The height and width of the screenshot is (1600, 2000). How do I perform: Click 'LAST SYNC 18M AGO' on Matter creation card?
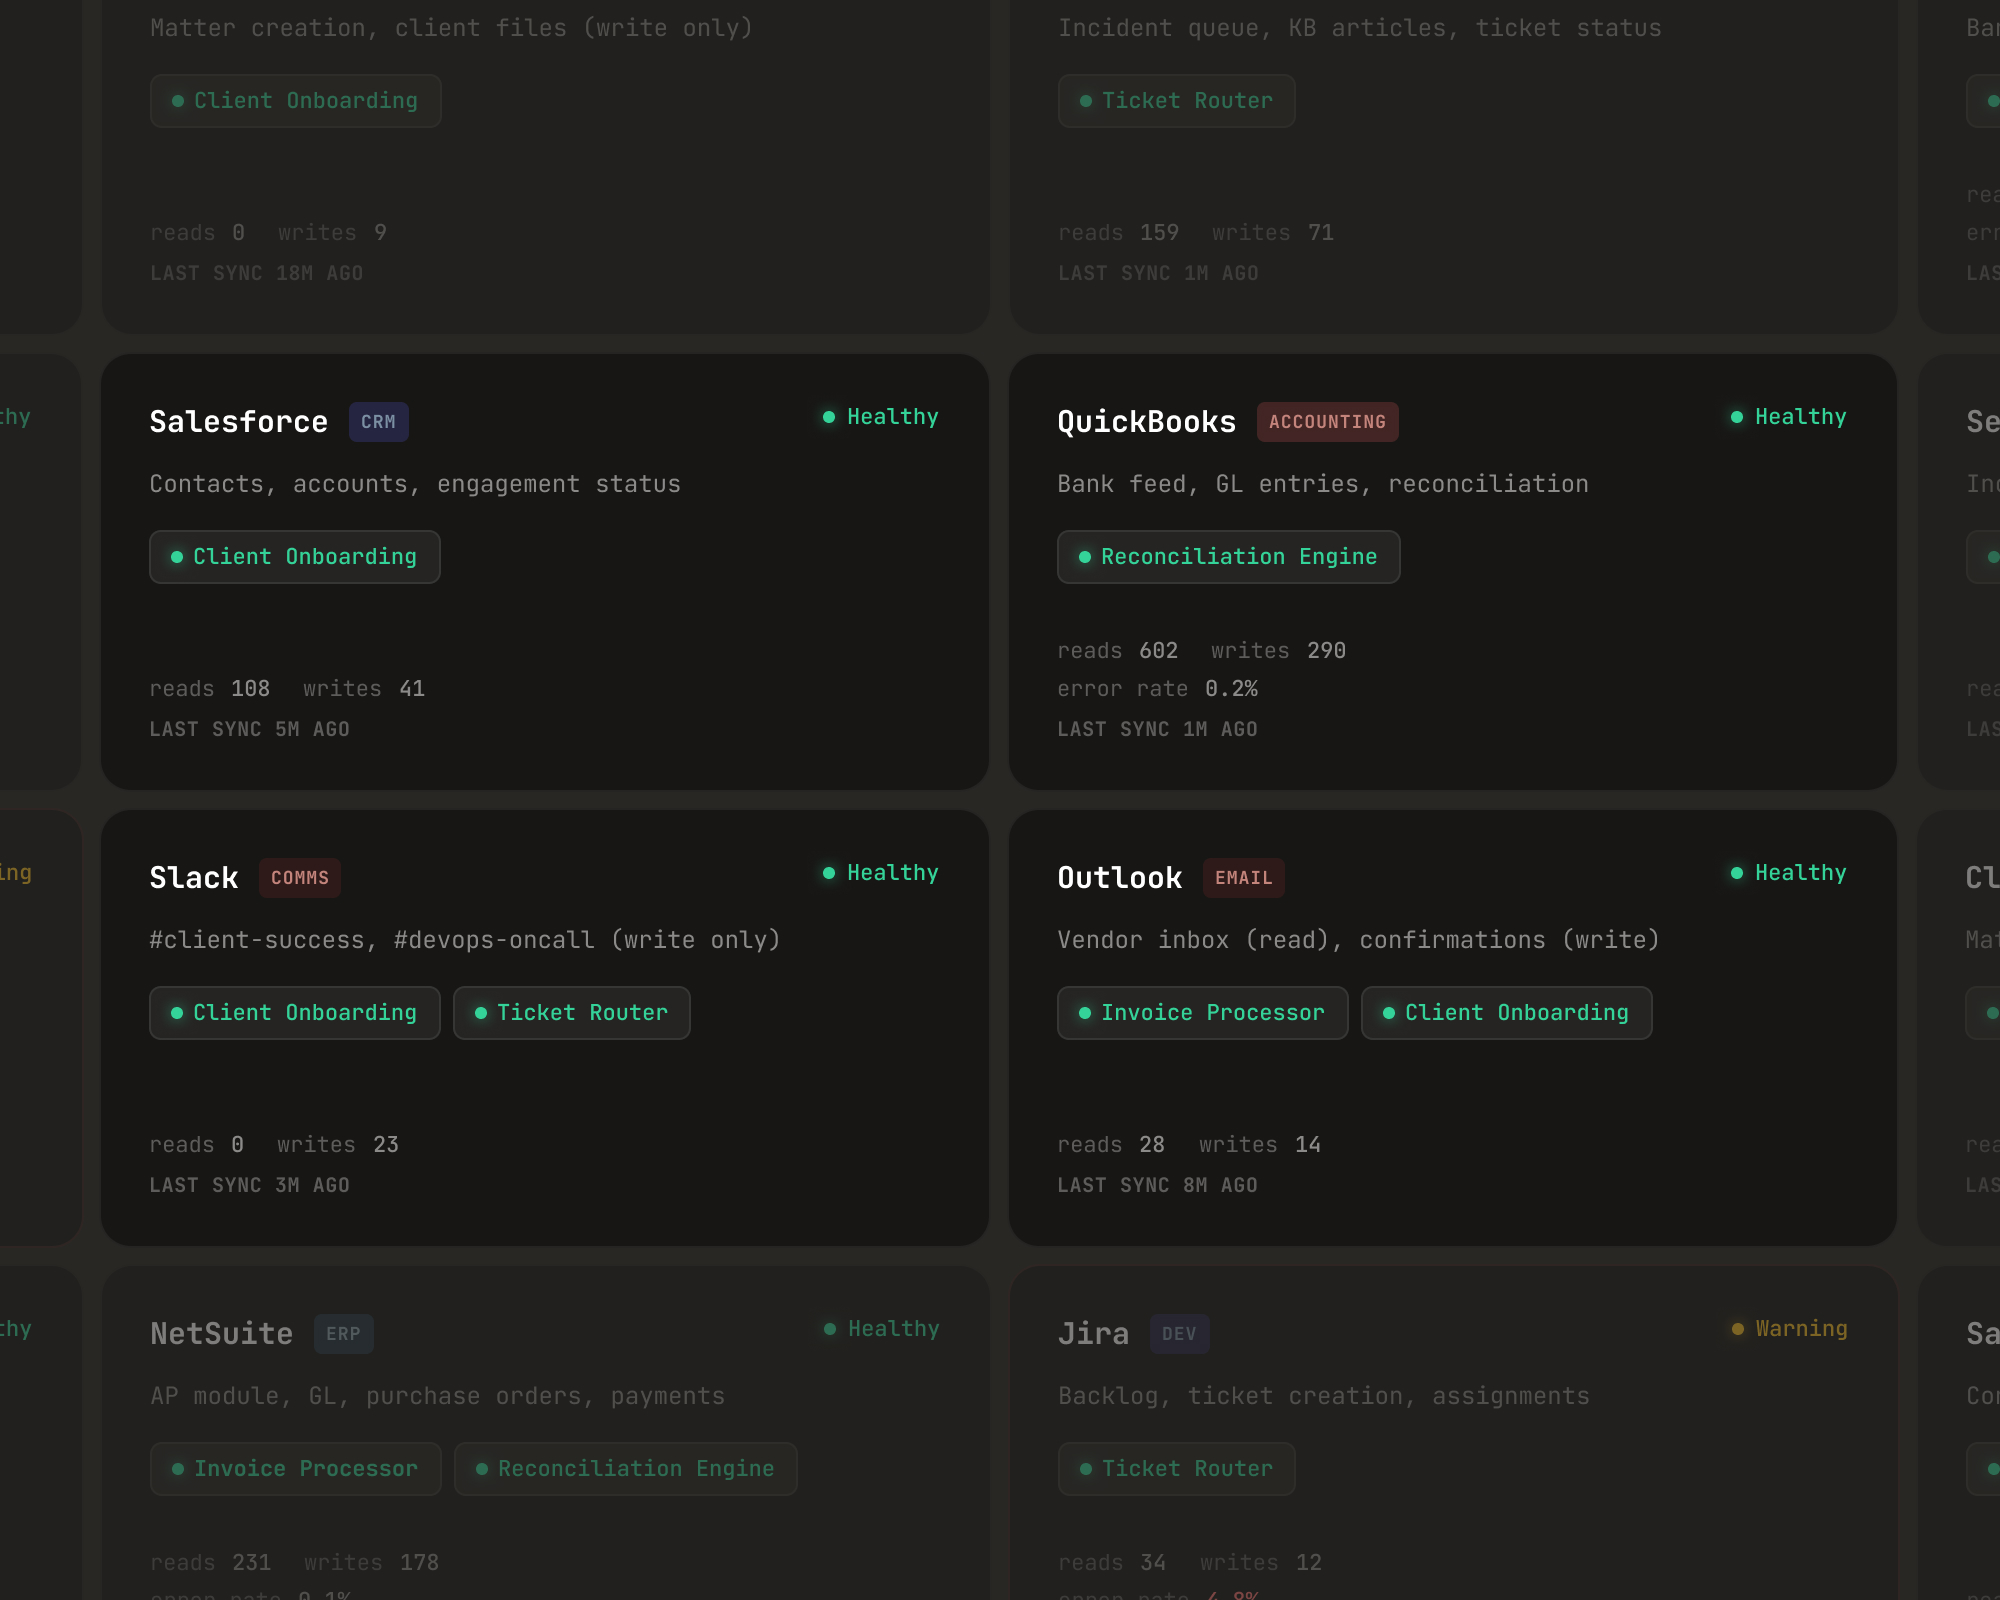(x=257, y=274)
